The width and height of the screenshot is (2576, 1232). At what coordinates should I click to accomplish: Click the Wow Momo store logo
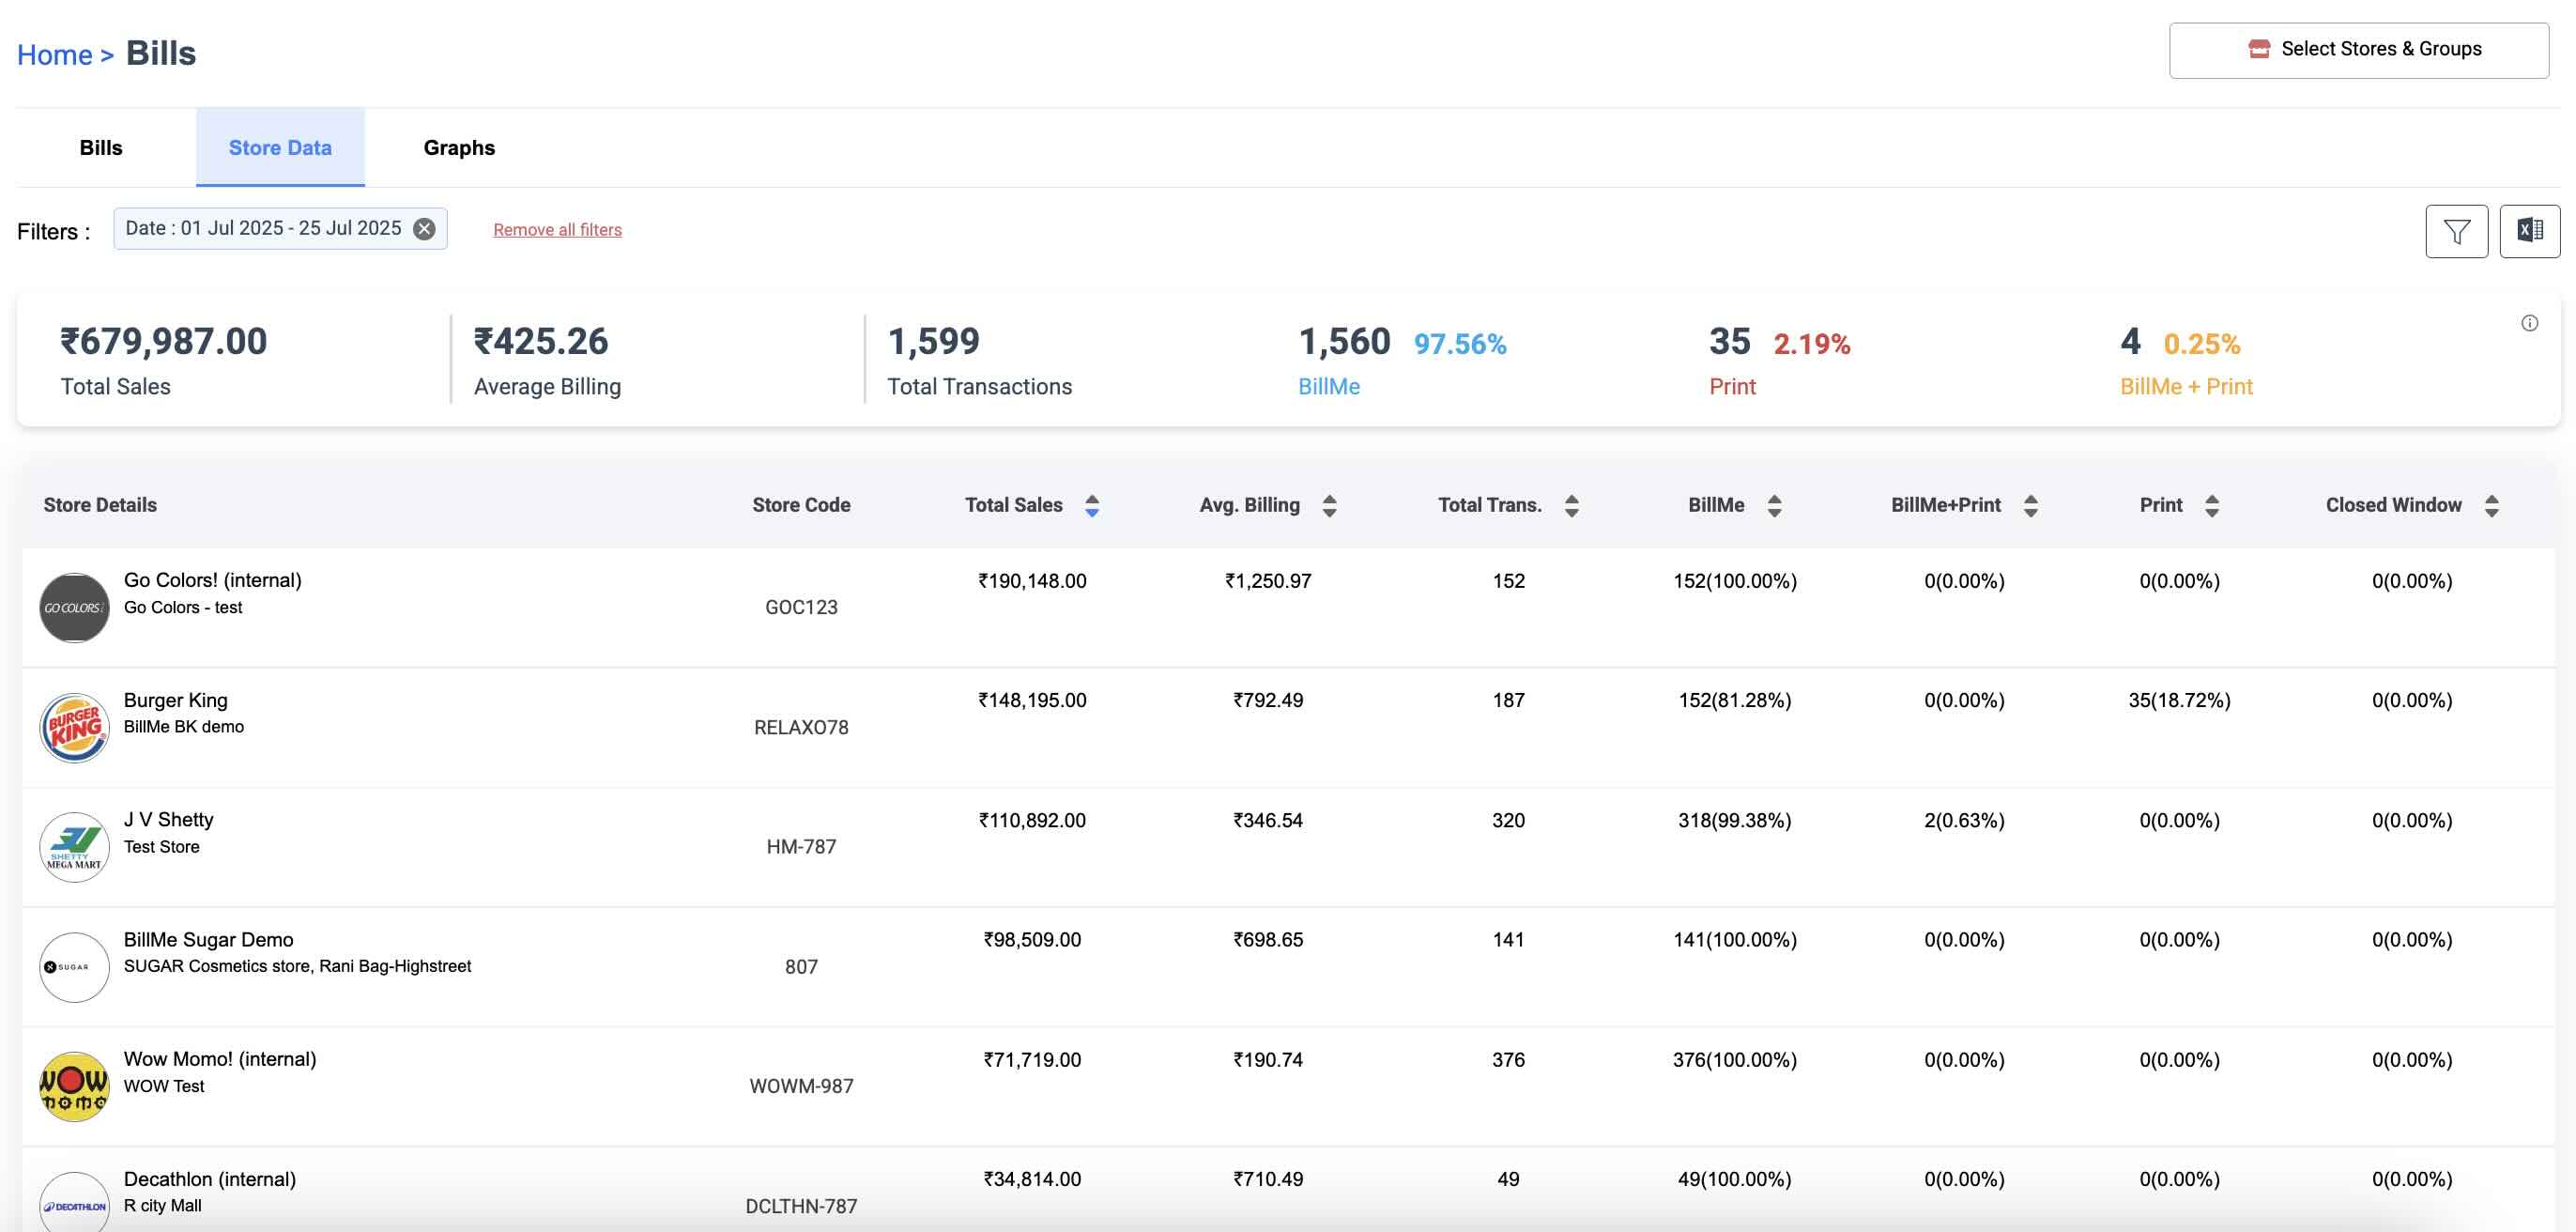(74, 1086)
